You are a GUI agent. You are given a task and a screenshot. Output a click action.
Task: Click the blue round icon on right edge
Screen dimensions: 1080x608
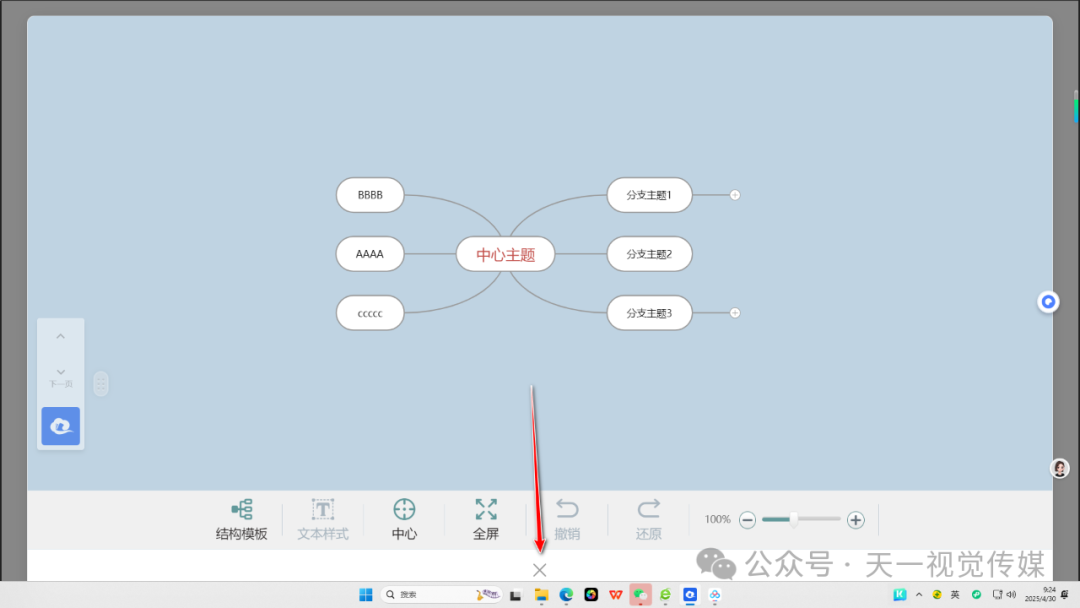1048,302
